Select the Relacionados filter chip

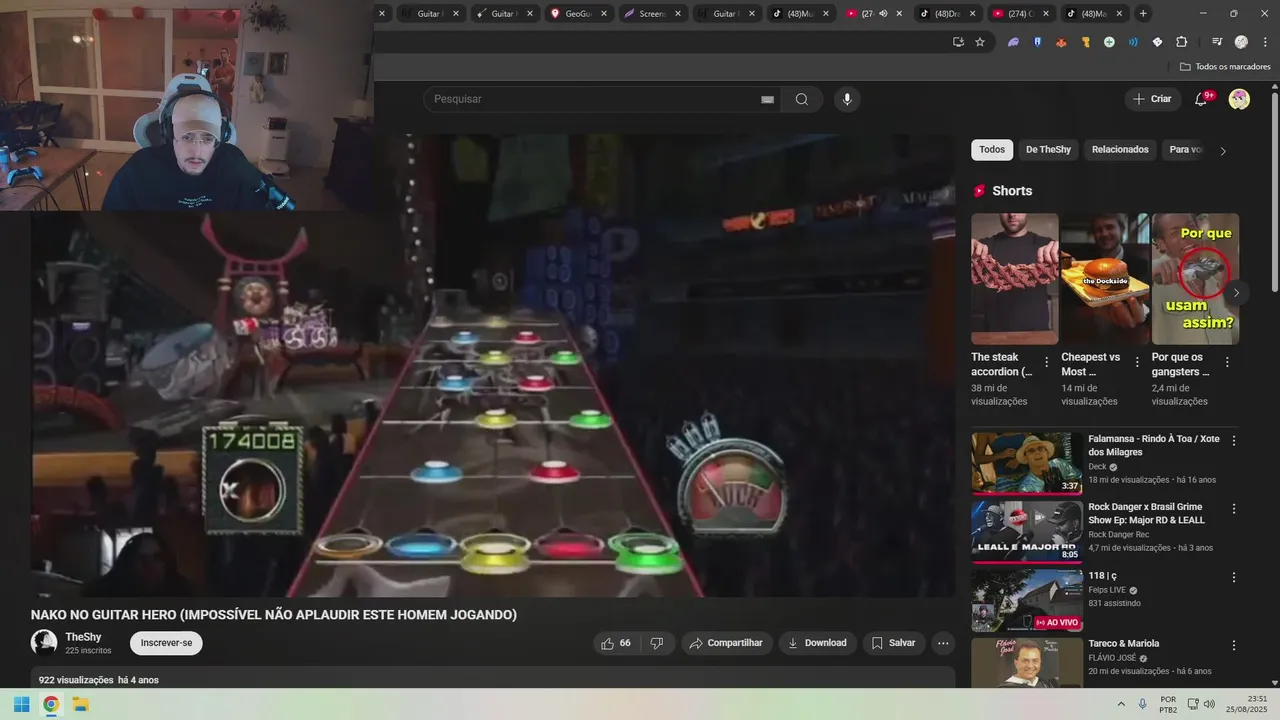1120,150
